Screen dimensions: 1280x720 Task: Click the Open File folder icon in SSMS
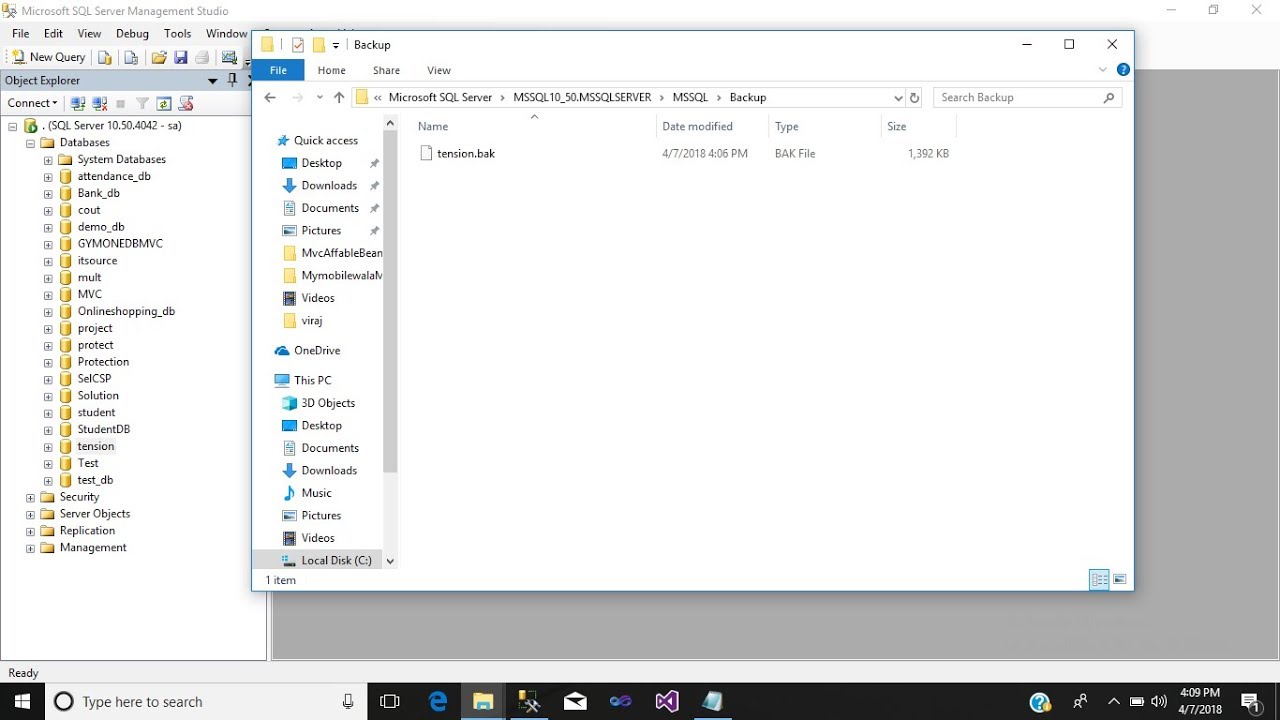pyautogui.click(x=159, y=57)
